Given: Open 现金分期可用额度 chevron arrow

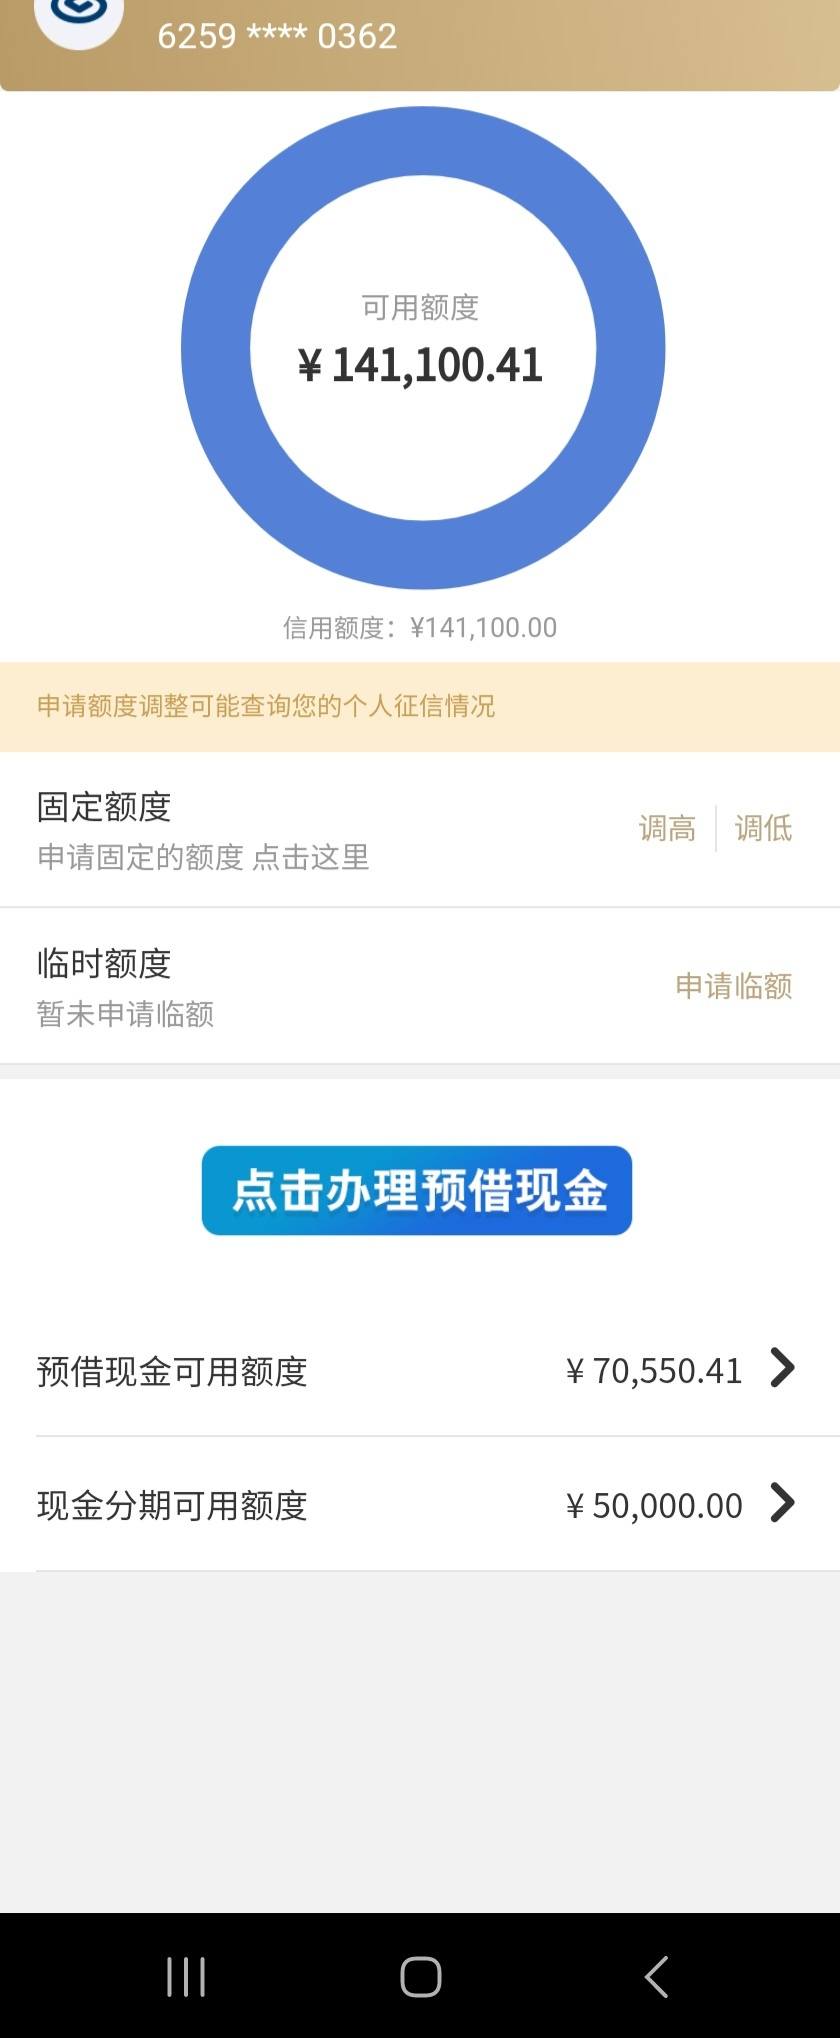Looking at the screenshot, I should click(783, 1502).
